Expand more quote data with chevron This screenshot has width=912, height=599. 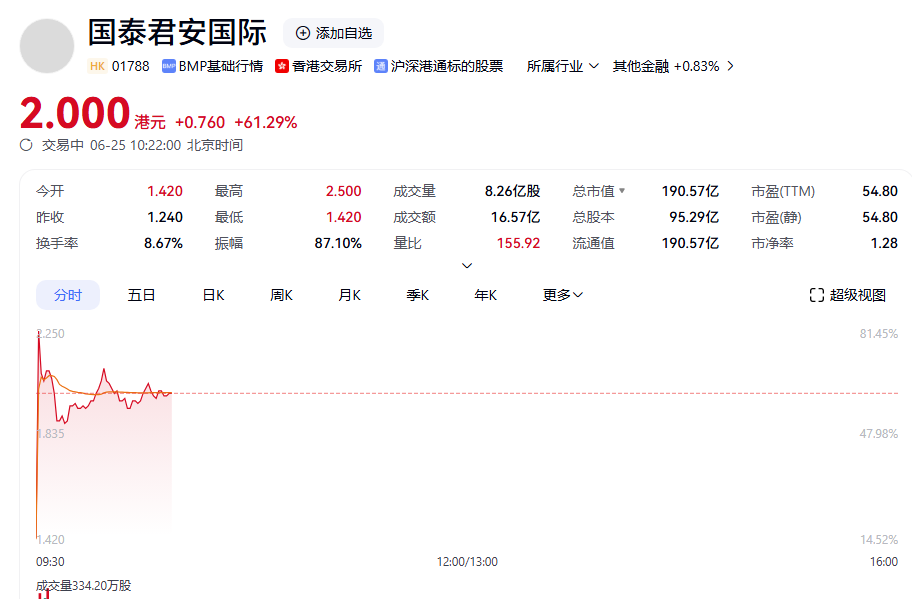point(467,266)
